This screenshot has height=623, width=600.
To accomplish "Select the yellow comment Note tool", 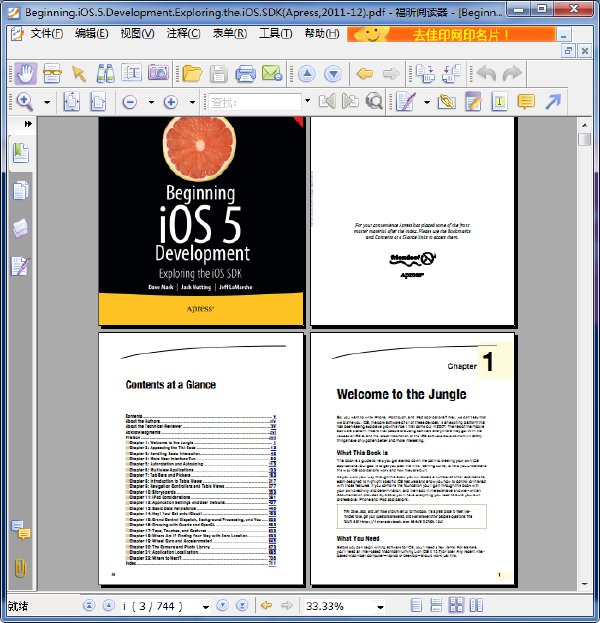I will click(x=526, y=102).
